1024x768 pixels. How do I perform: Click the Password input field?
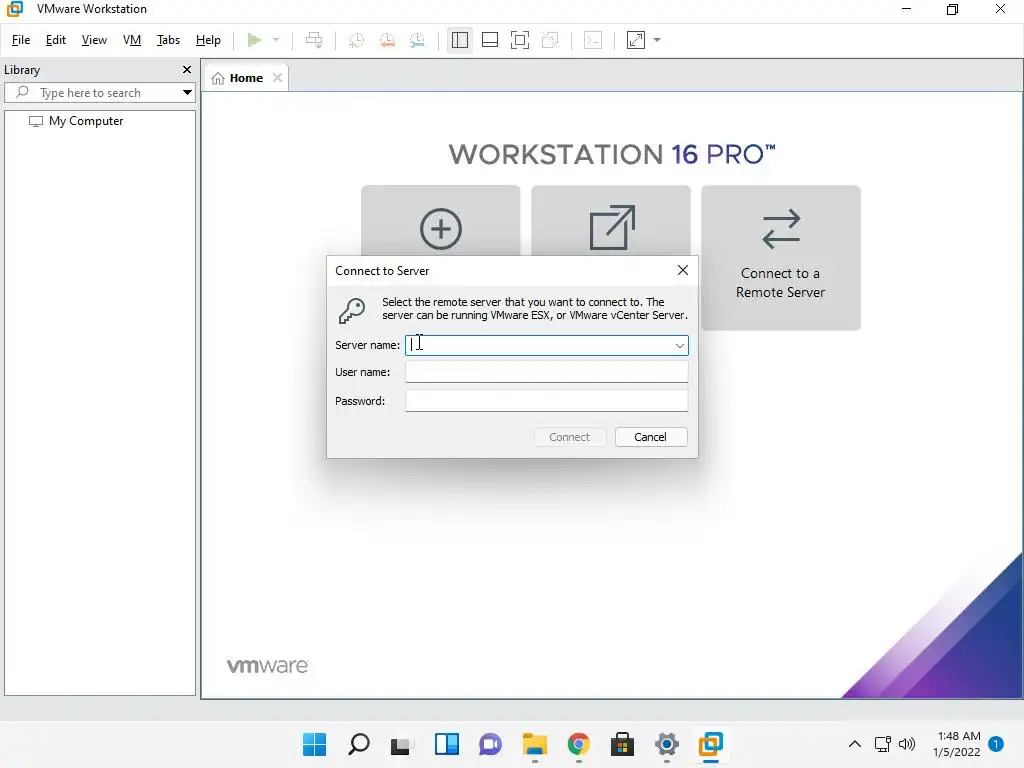[x=547, y=401]
